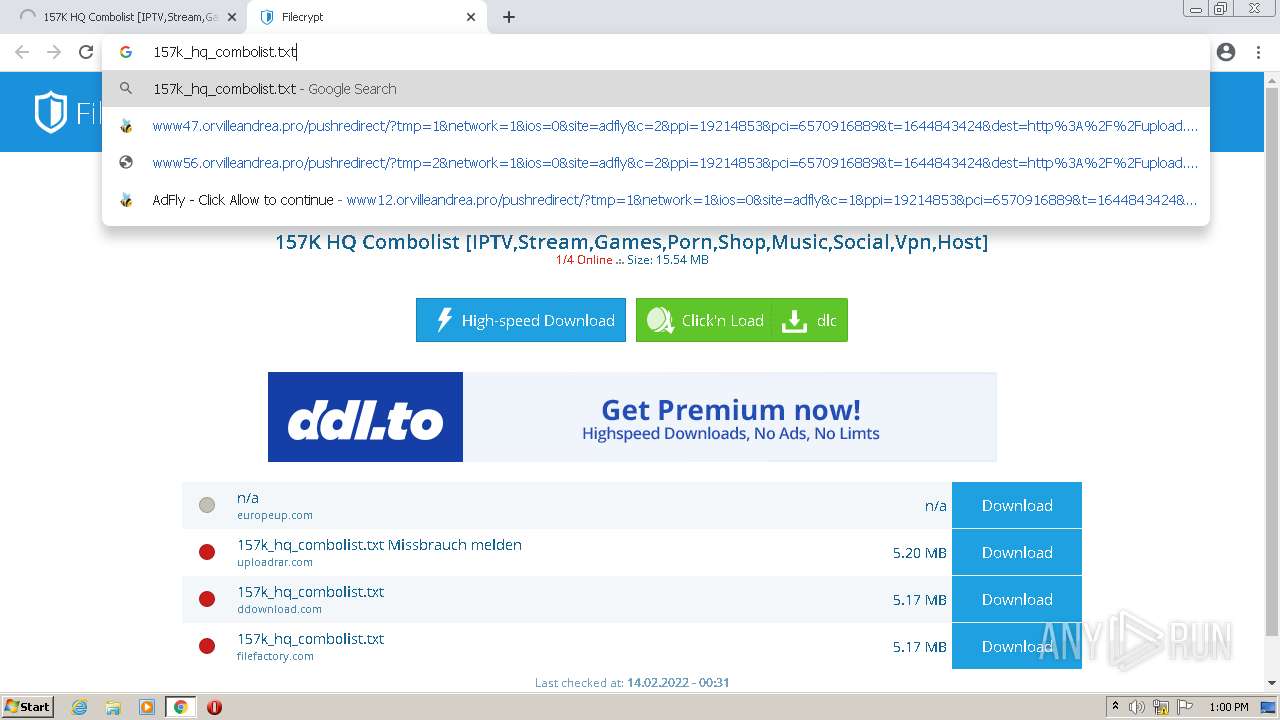Viewport: 1280px width, 720px height.
Task: Select the www56.orvilleandrea.pro suggestion
Action: click(x=655, y=163)
